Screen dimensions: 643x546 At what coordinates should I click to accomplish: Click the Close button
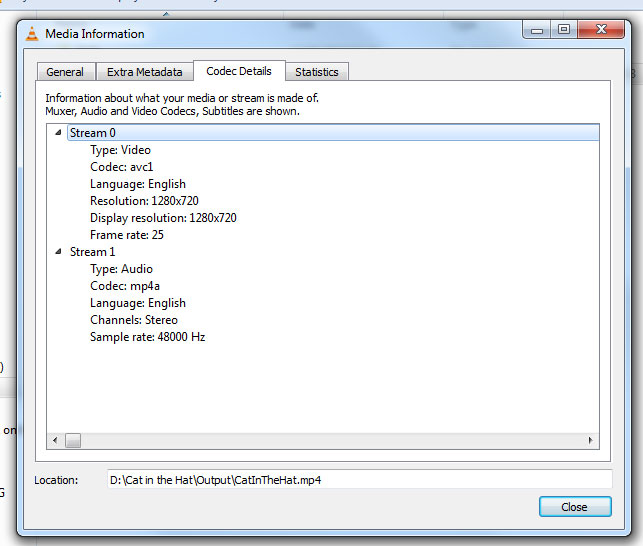click(x=575, y=507)
